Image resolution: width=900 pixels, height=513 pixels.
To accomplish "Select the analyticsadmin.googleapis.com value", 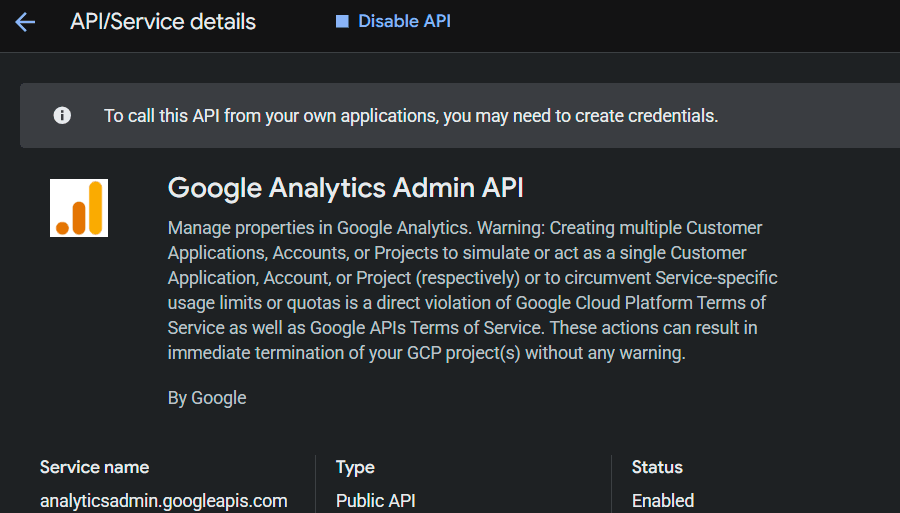I will tap(164, 501).
